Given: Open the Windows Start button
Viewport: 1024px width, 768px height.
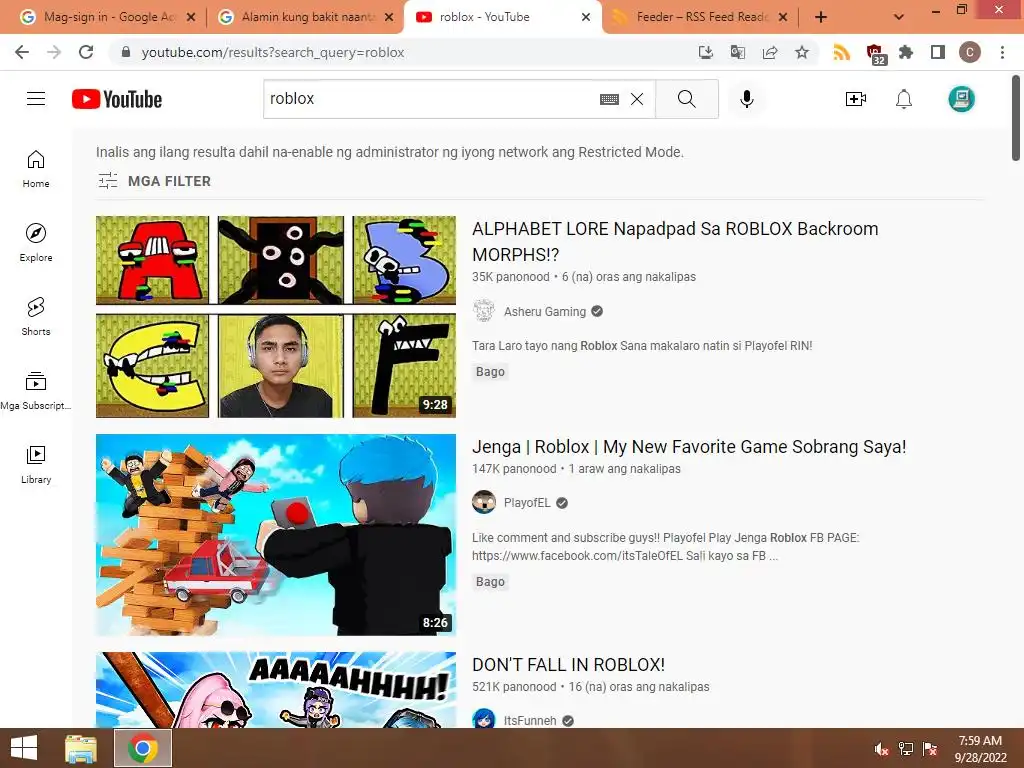Looking at the screenshot, I should pyautogui.click(x=24, y=748).
